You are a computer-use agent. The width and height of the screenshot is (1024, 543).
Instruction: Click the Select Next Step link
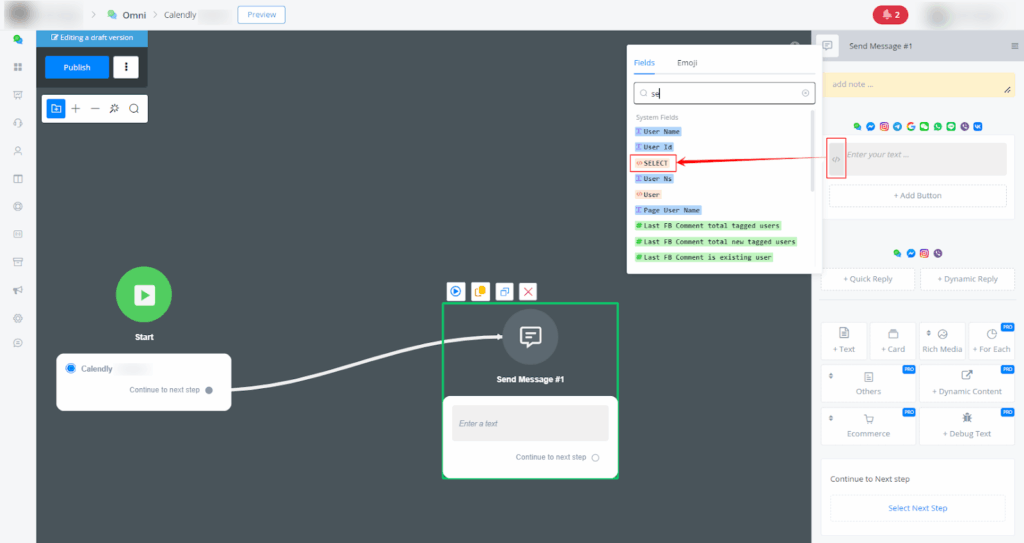click(x=917, y=508)
